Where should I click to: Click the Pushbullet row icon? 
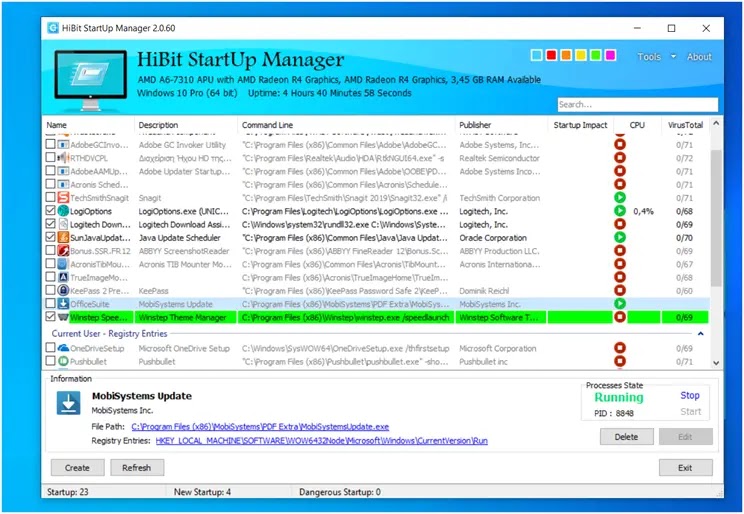[63, 361]
